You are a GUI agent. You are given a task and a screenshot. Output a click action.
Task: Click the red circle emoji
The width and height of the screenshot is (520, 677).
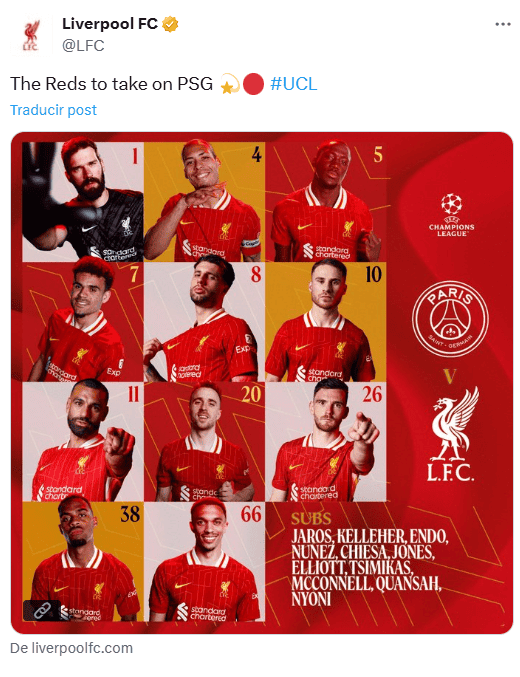254,84
